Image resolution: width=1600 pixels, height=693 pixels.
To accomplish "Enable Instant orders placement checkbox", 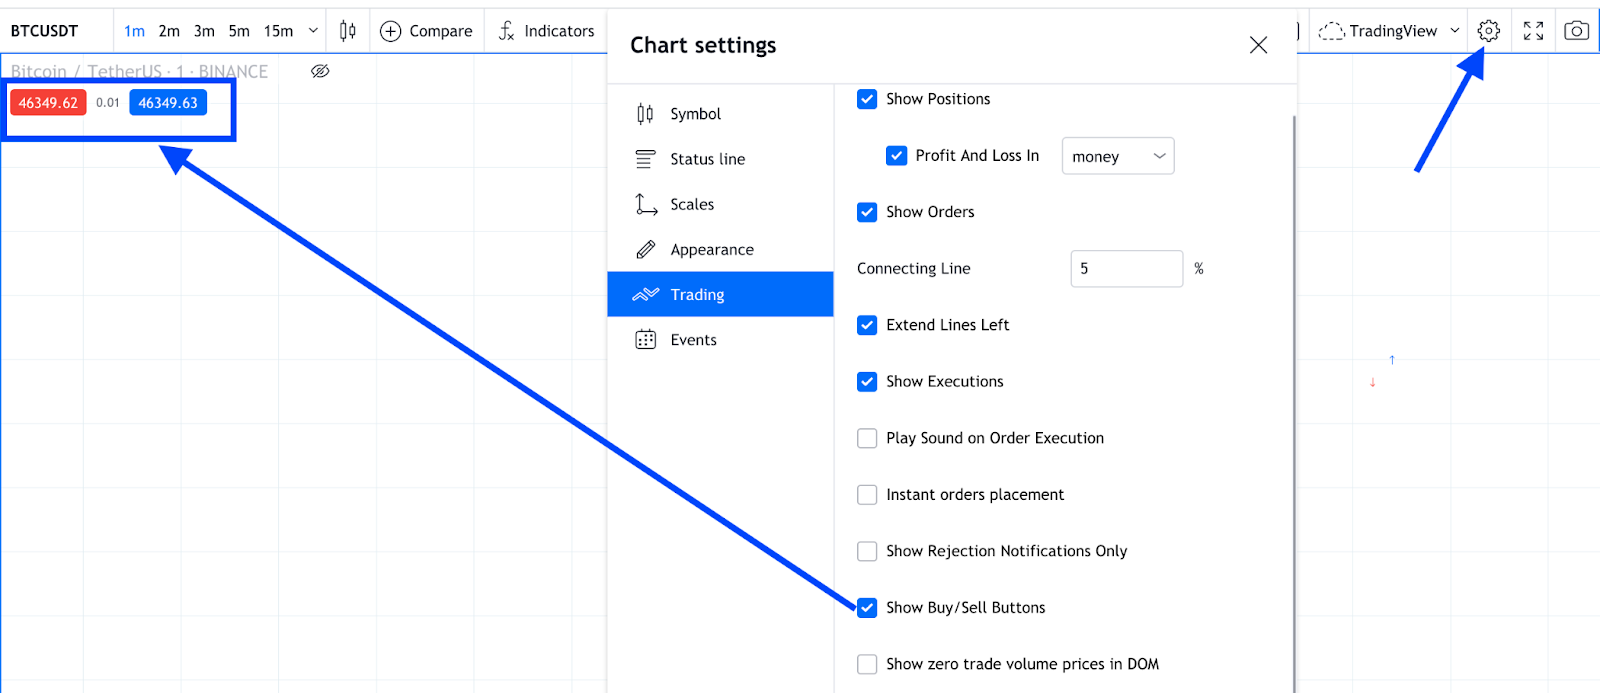I will coord(867,495).
